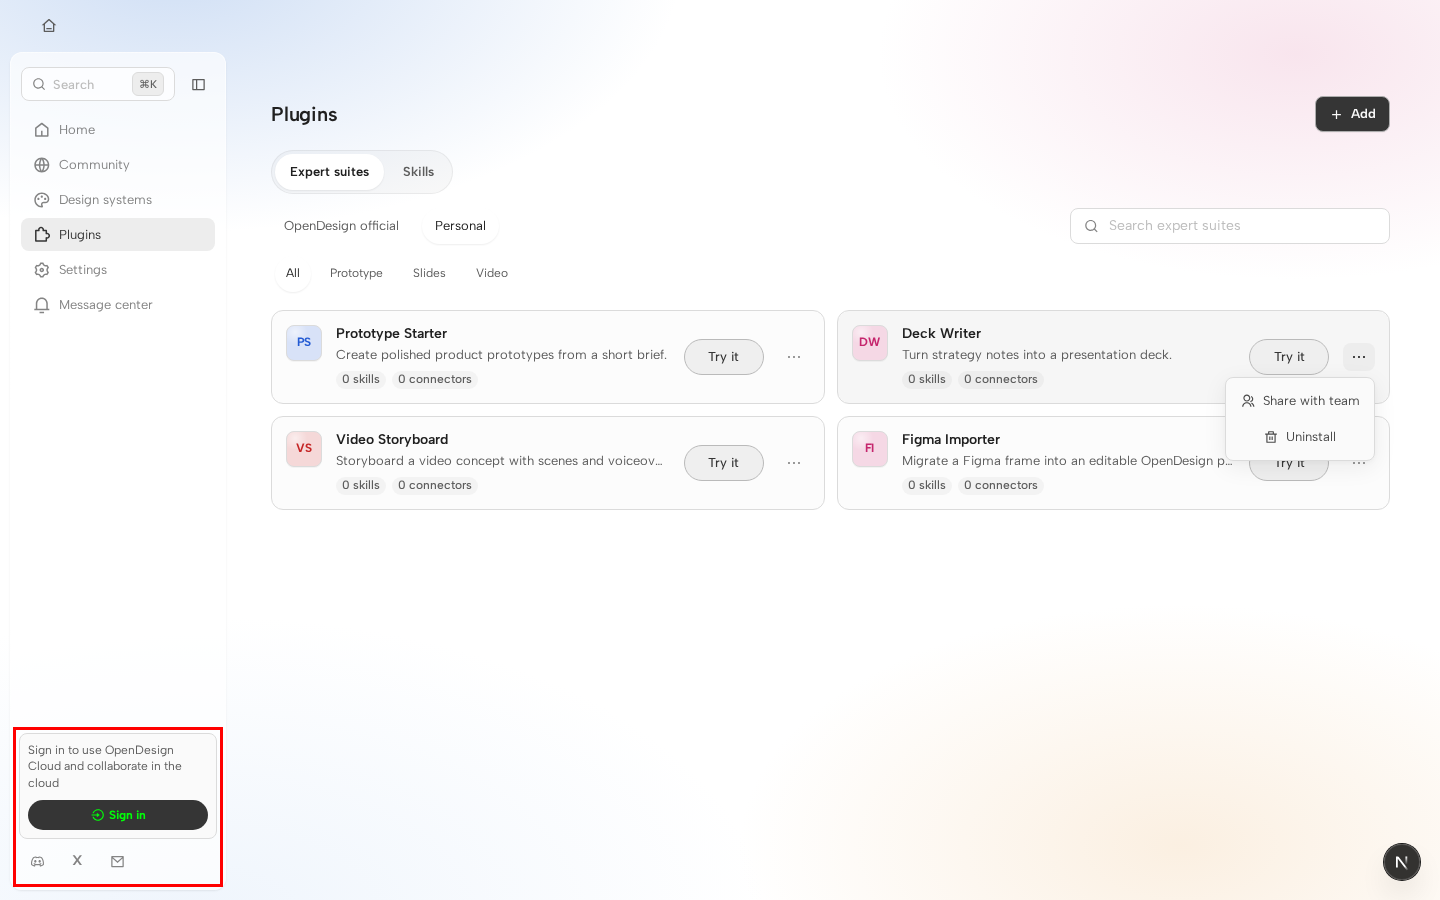
Task: Show OpenDesign official suites
Action: coord(341,226)
